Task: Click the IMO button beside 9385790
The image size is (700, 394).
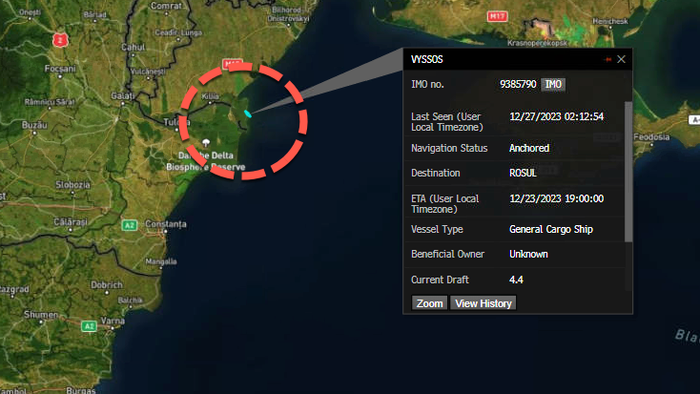Action: 553,84
